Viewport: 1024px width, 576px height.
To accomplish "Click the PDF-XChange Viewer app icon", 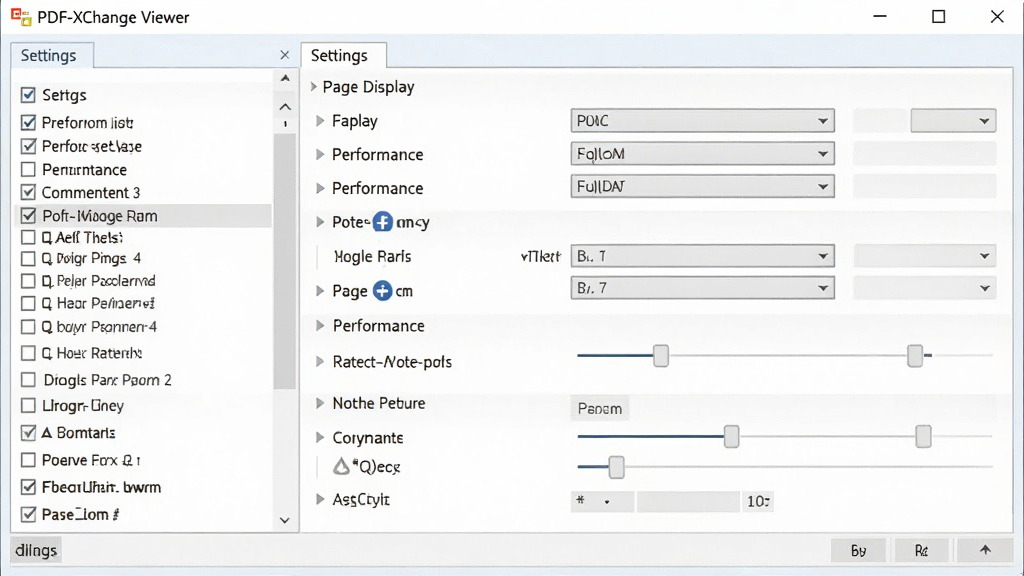I will click(x=21, y=17).
